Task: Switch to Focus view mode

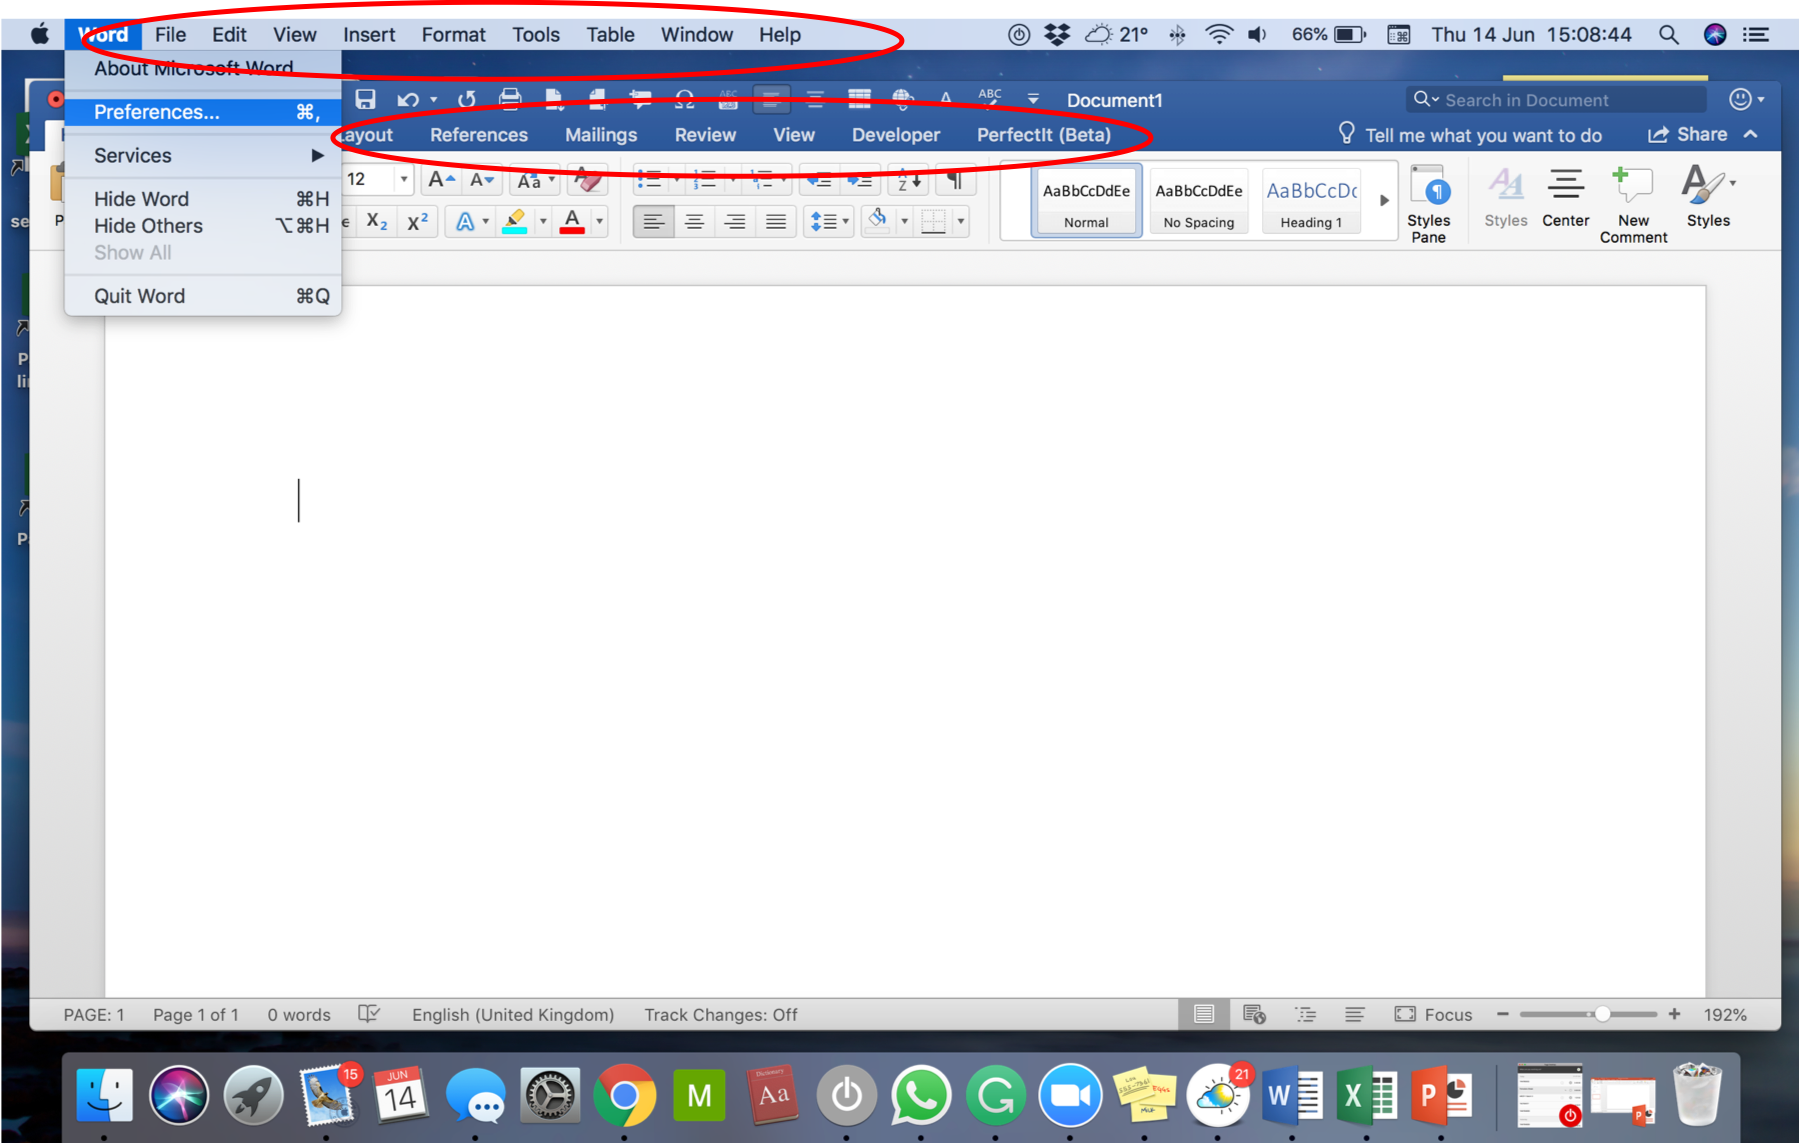Action: pos(1434,1014)
